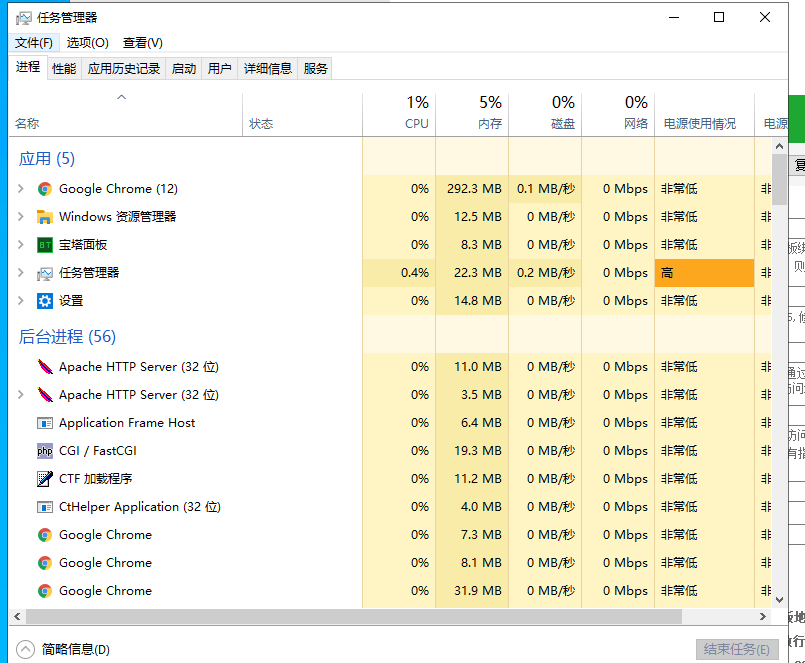Click the 7.3 MB Google Chrome background icon
The height and width of the screenshot is (663, 805).
click(x=45, y=535)
